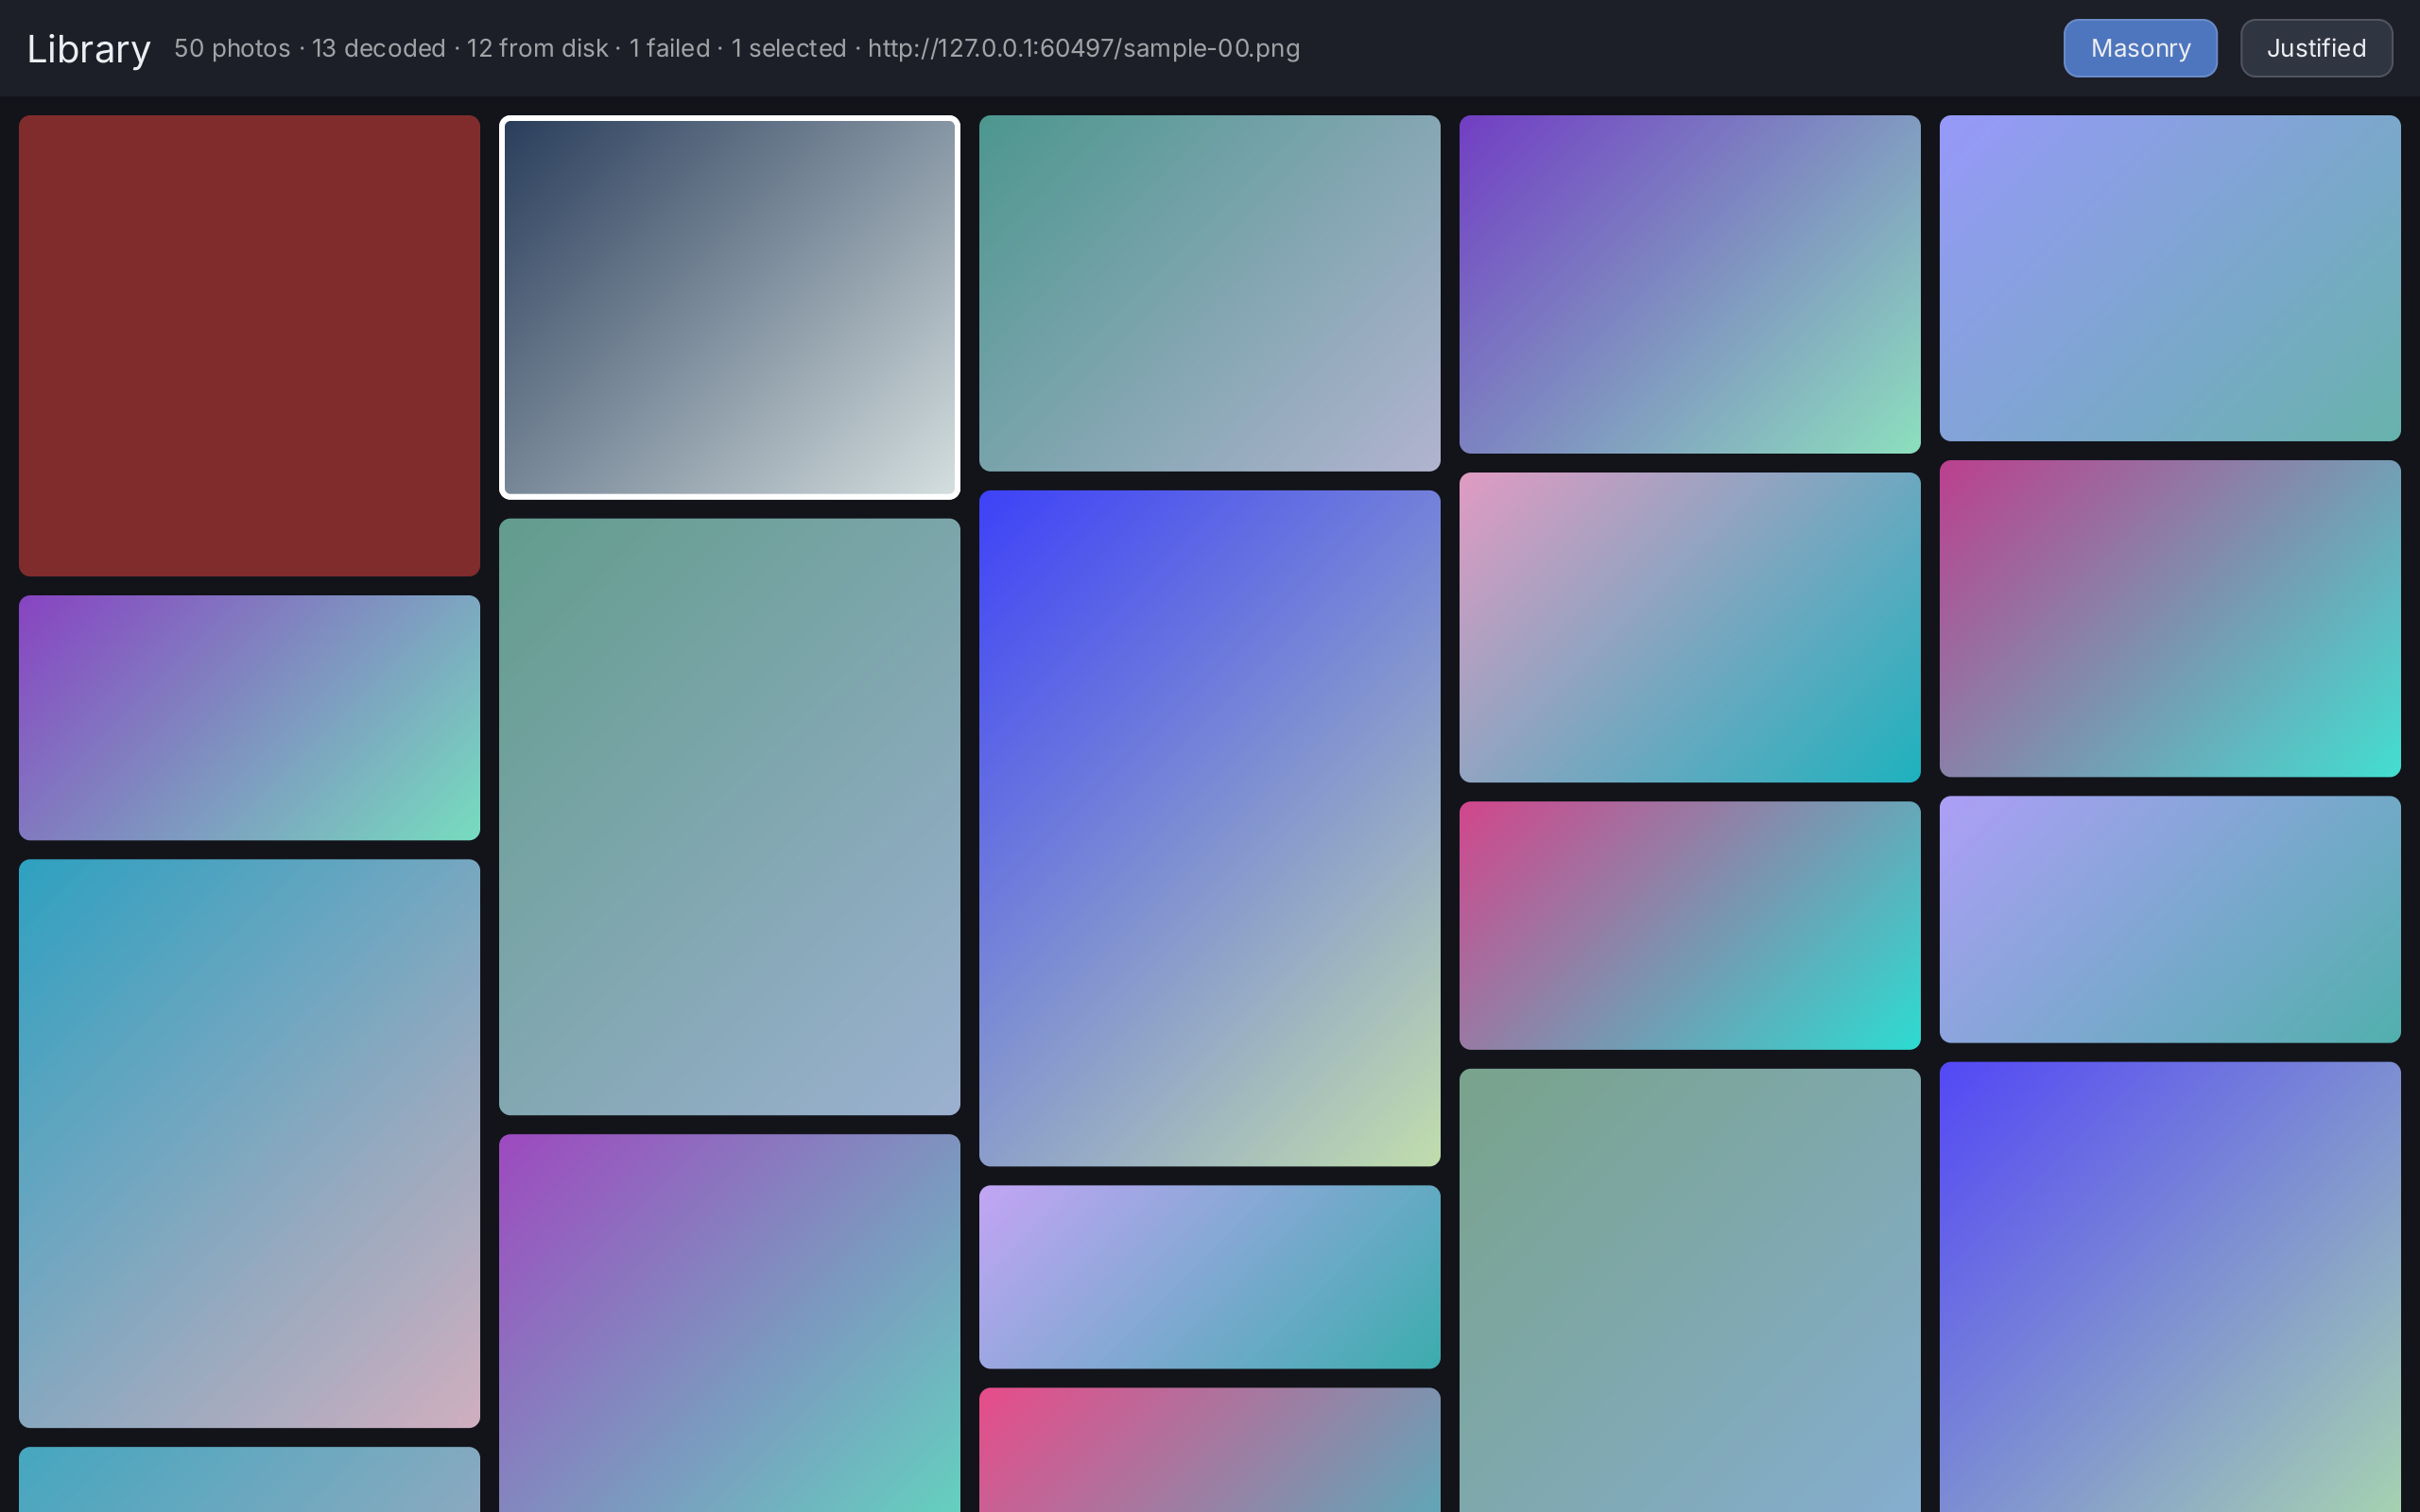Switch to the Justified layout
The width and height of the screenshot is (2420, 1512).
click(2316, 48)
